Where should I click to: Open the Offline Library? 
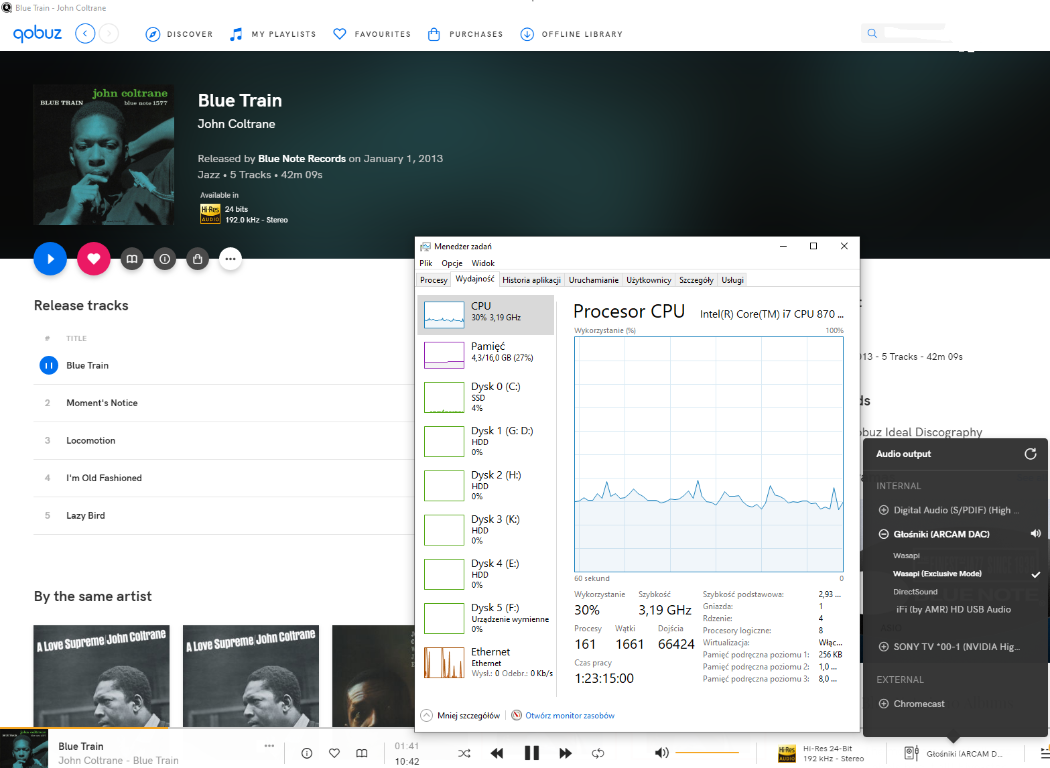point(571,34)
